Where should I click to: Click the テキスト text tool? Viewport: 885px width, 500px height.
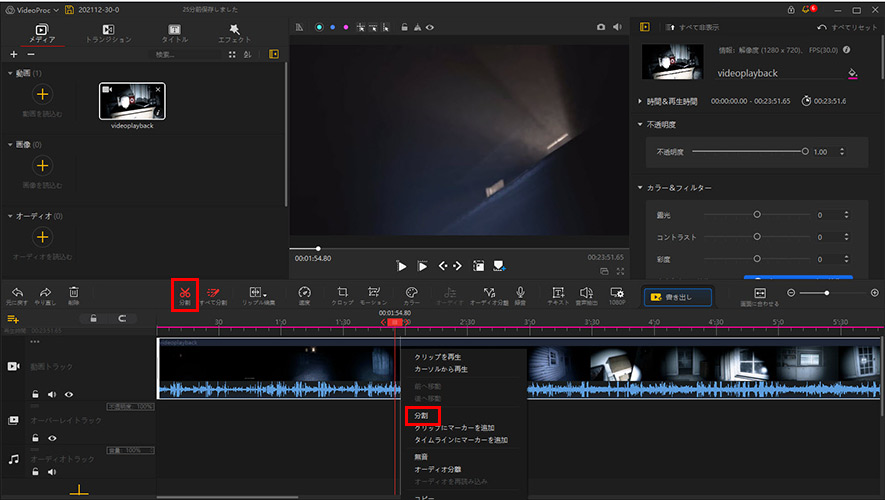pos(558,294)
